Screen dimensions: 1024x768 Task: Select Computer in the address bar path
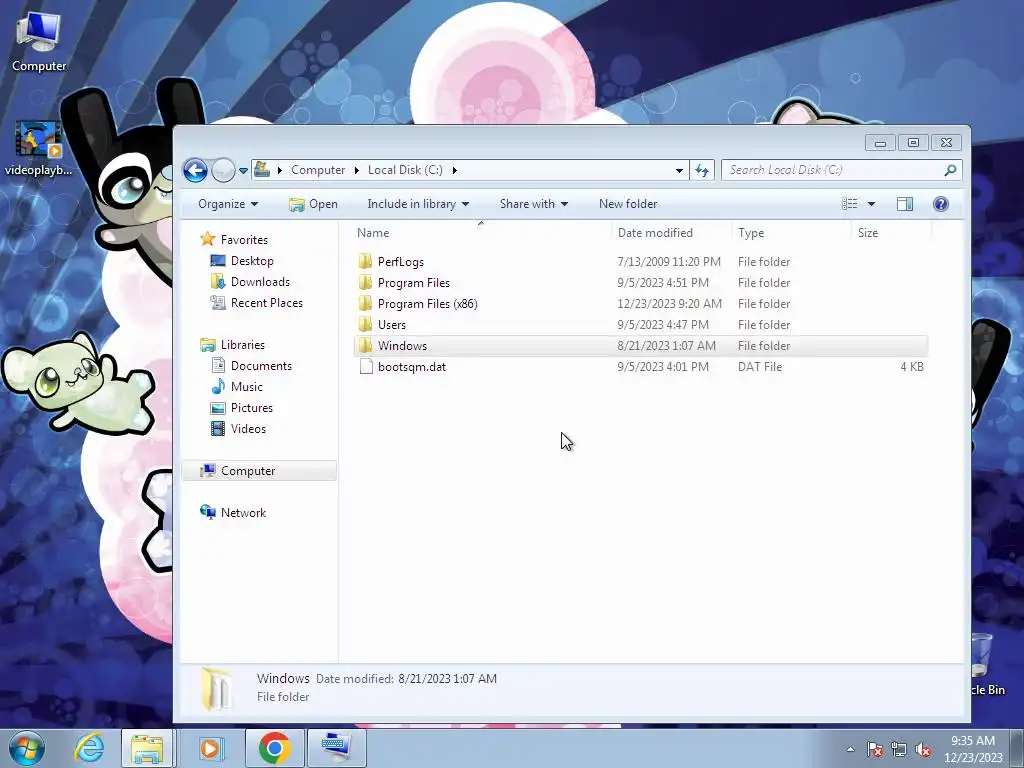coord(317,170)
